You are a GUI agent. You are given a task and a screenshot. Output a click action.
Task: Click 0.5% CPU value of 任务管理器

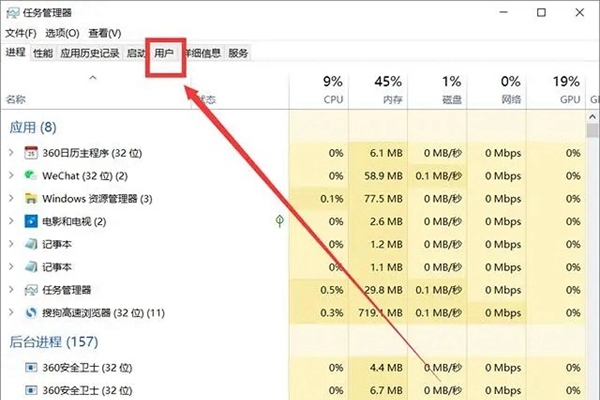pos(332,290)
